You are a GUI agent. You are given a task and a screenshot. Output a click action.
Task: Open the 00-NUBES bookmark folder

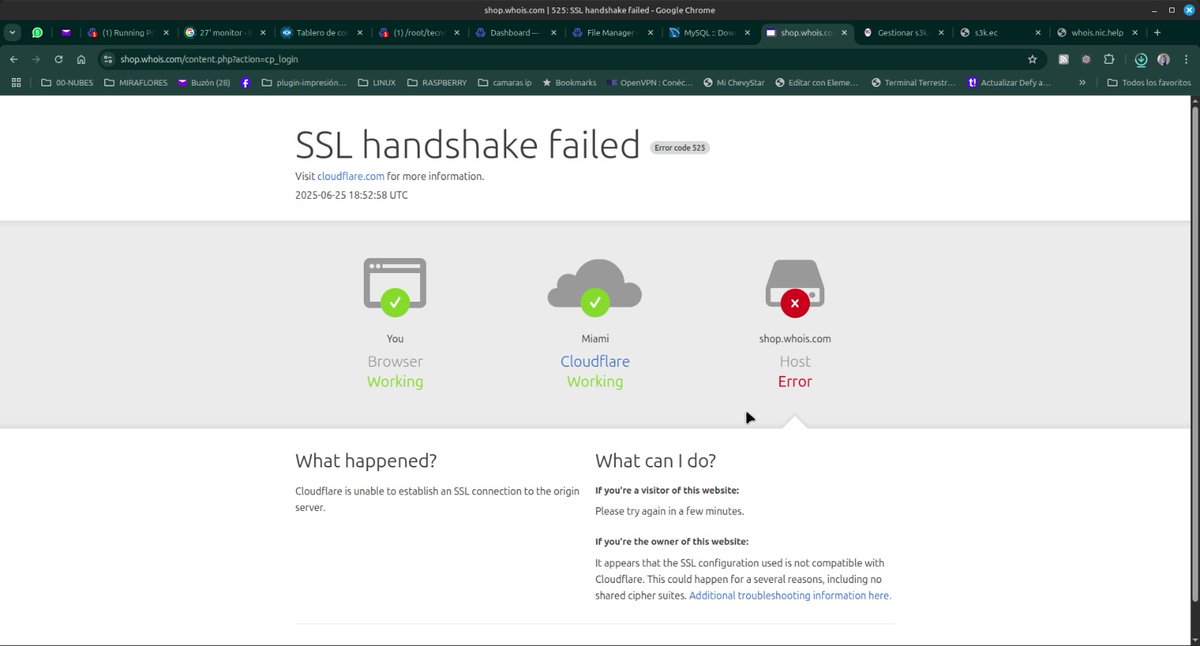point(67,83)
